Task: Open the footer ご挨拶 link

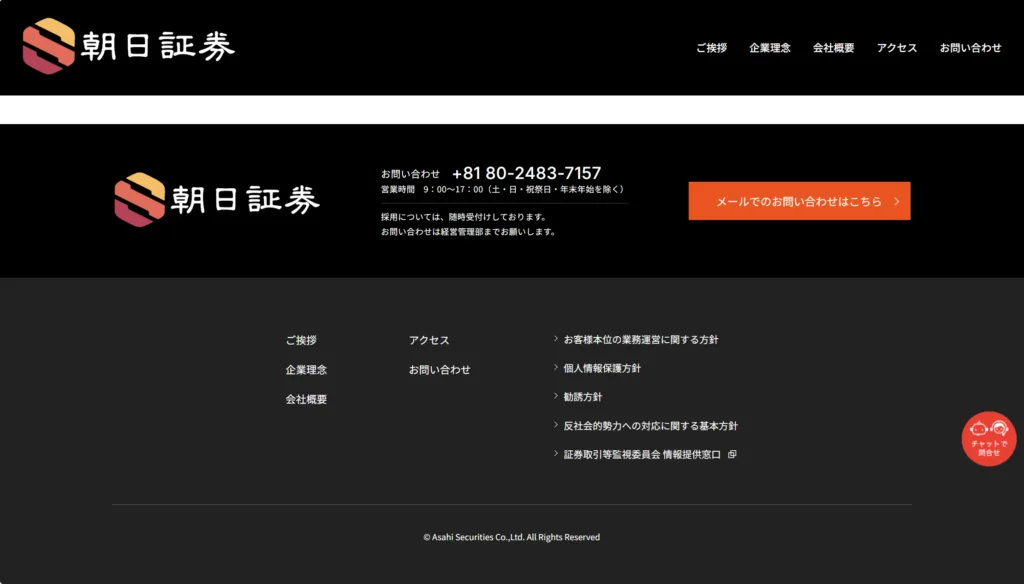Action: [300, 340]
